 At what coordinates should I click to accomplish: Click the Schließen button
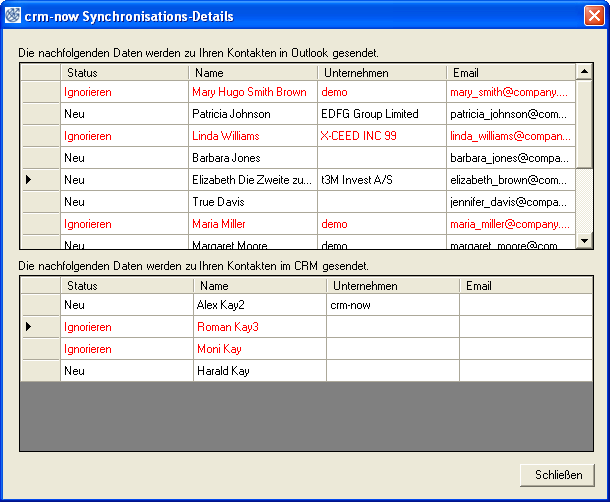click(558, 475)
